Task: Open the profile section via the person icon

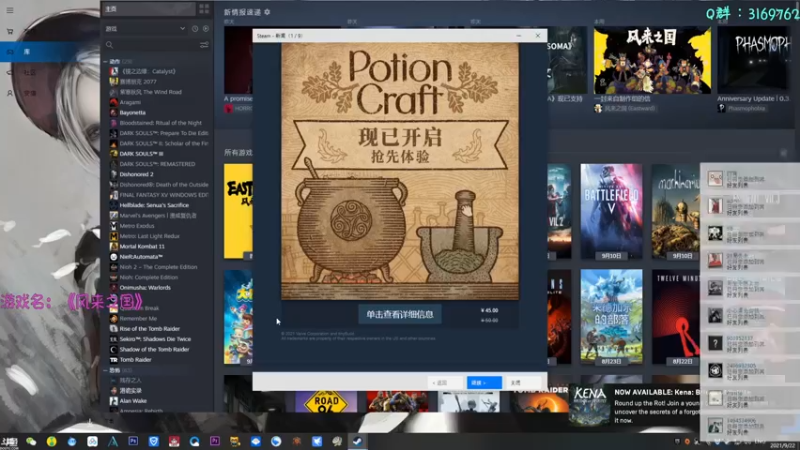Action: [x=10, y=93]
